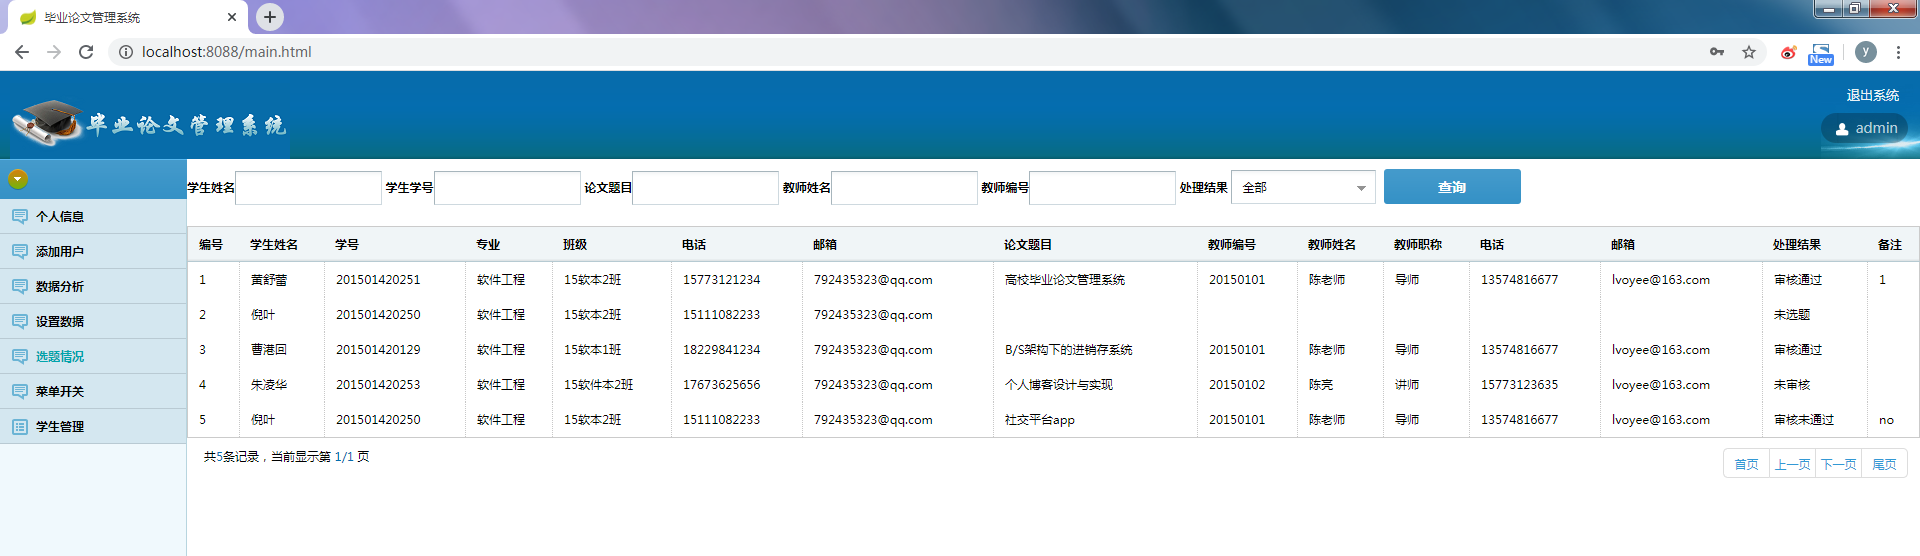This screenshot has height=556, width=1920.
Task: Click teacher name 陈亮
Action: click(1321, 385)
